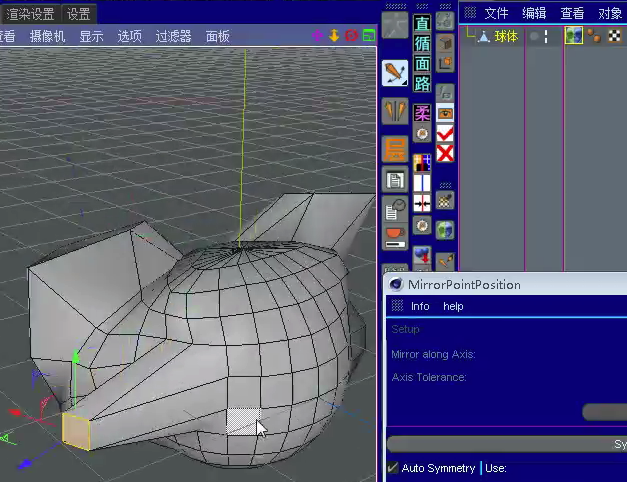Select the green-blue Phong tag on 球体

[x=574, y=36]
